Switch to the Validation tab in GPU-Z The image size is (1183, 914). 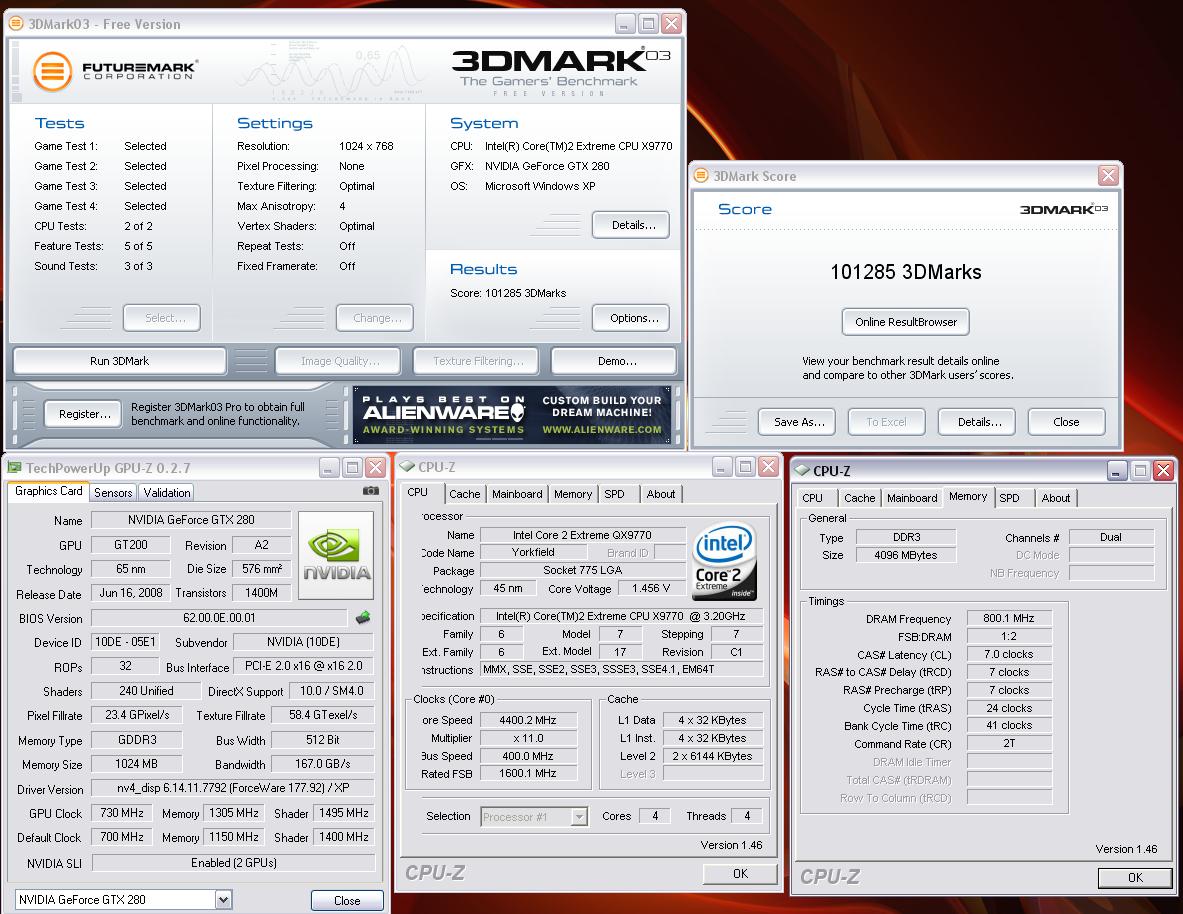[x=167, y=493]
